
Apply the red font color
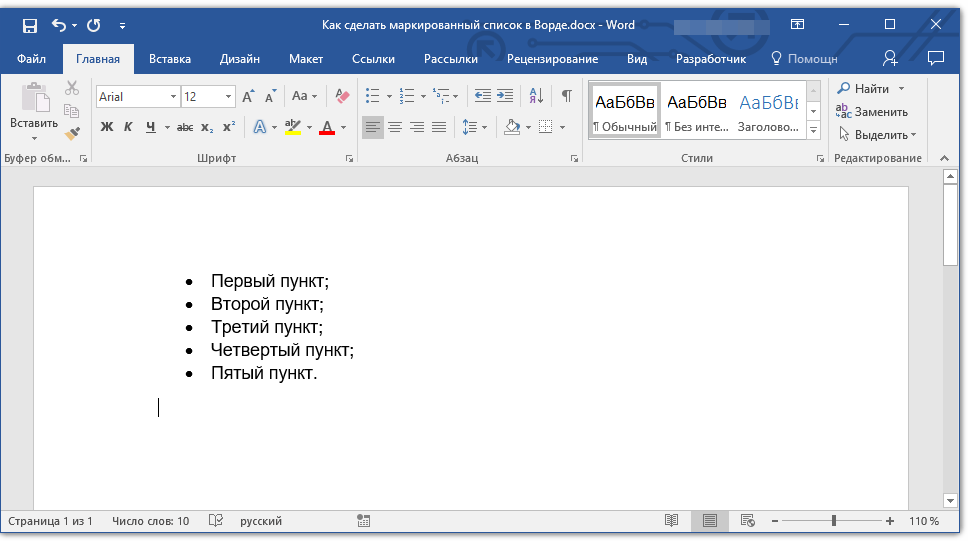click(326, 127)
